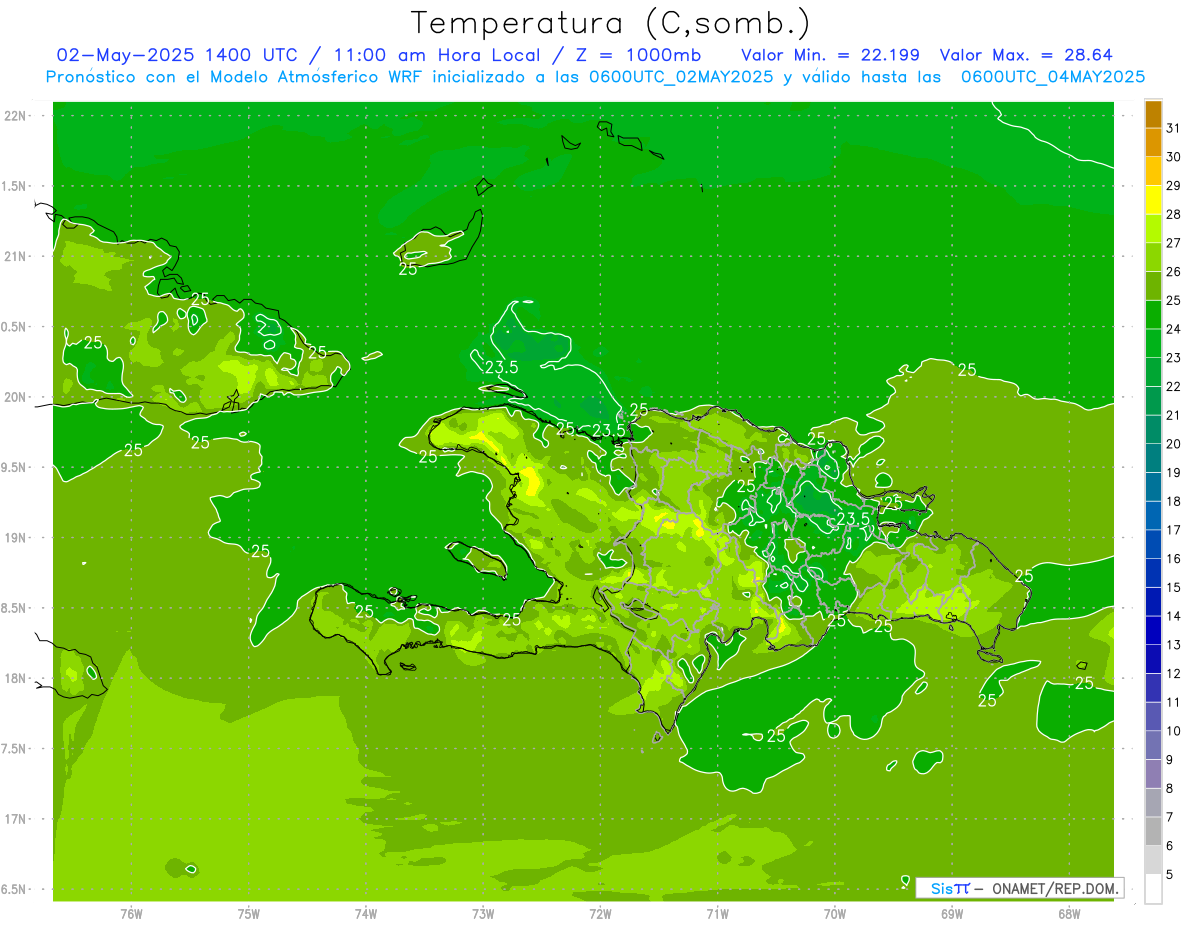Click the "ONAMET/REP.DOM." credit label
Viewport: 1200px width, 927px height.
coord(1057,888)
